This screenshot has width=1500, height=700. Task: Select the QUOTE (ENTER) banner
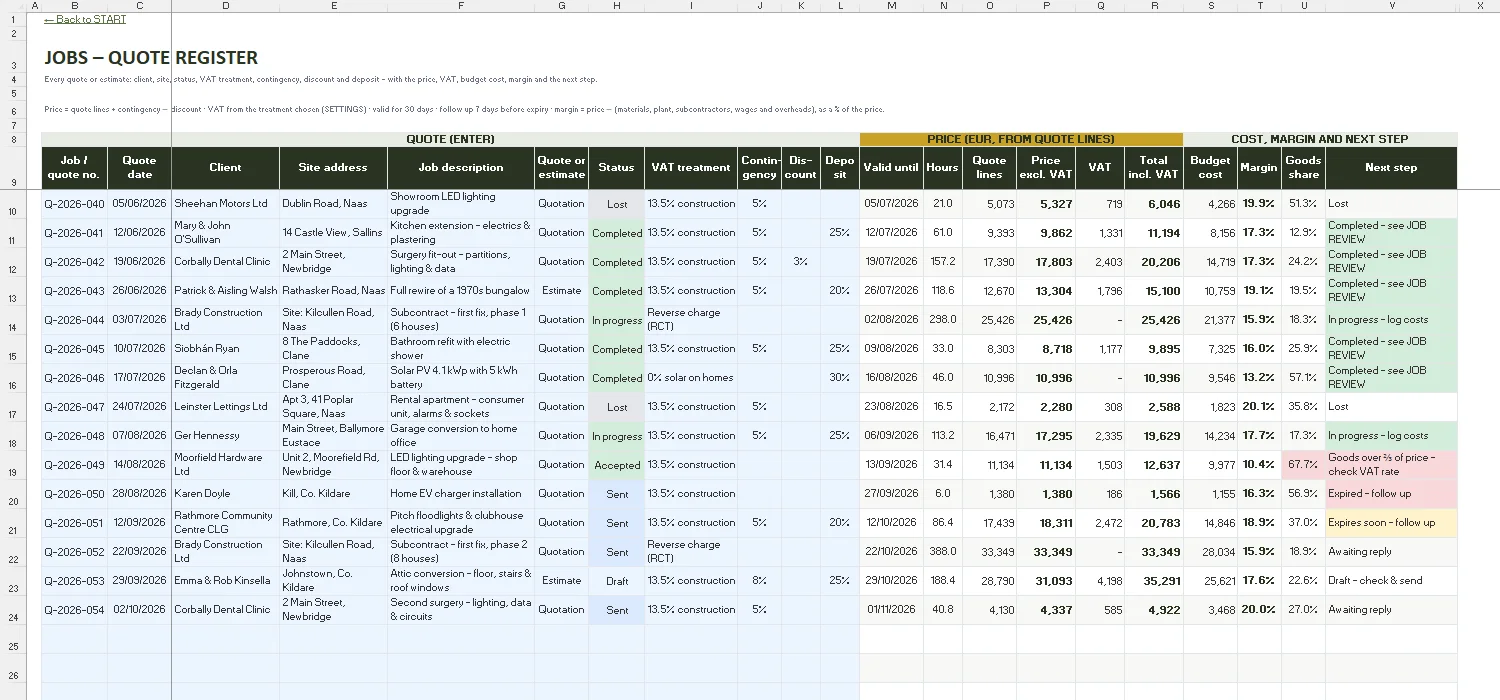tap(451, 139)
